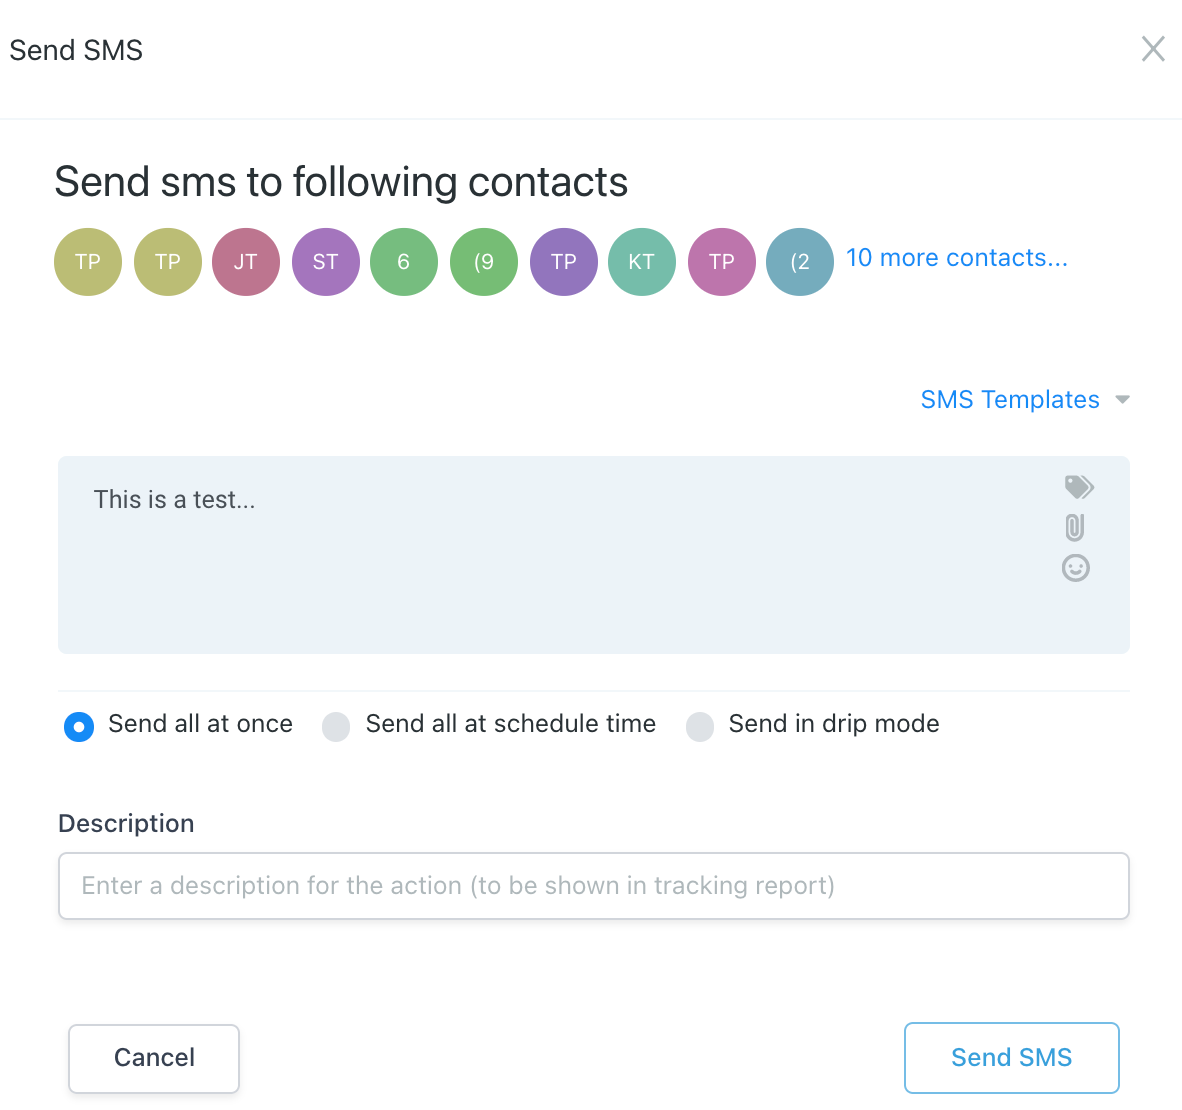Open the SMS Templates dropdown
Screen dimensions: 1182x1110
[x=1010, y=400]
